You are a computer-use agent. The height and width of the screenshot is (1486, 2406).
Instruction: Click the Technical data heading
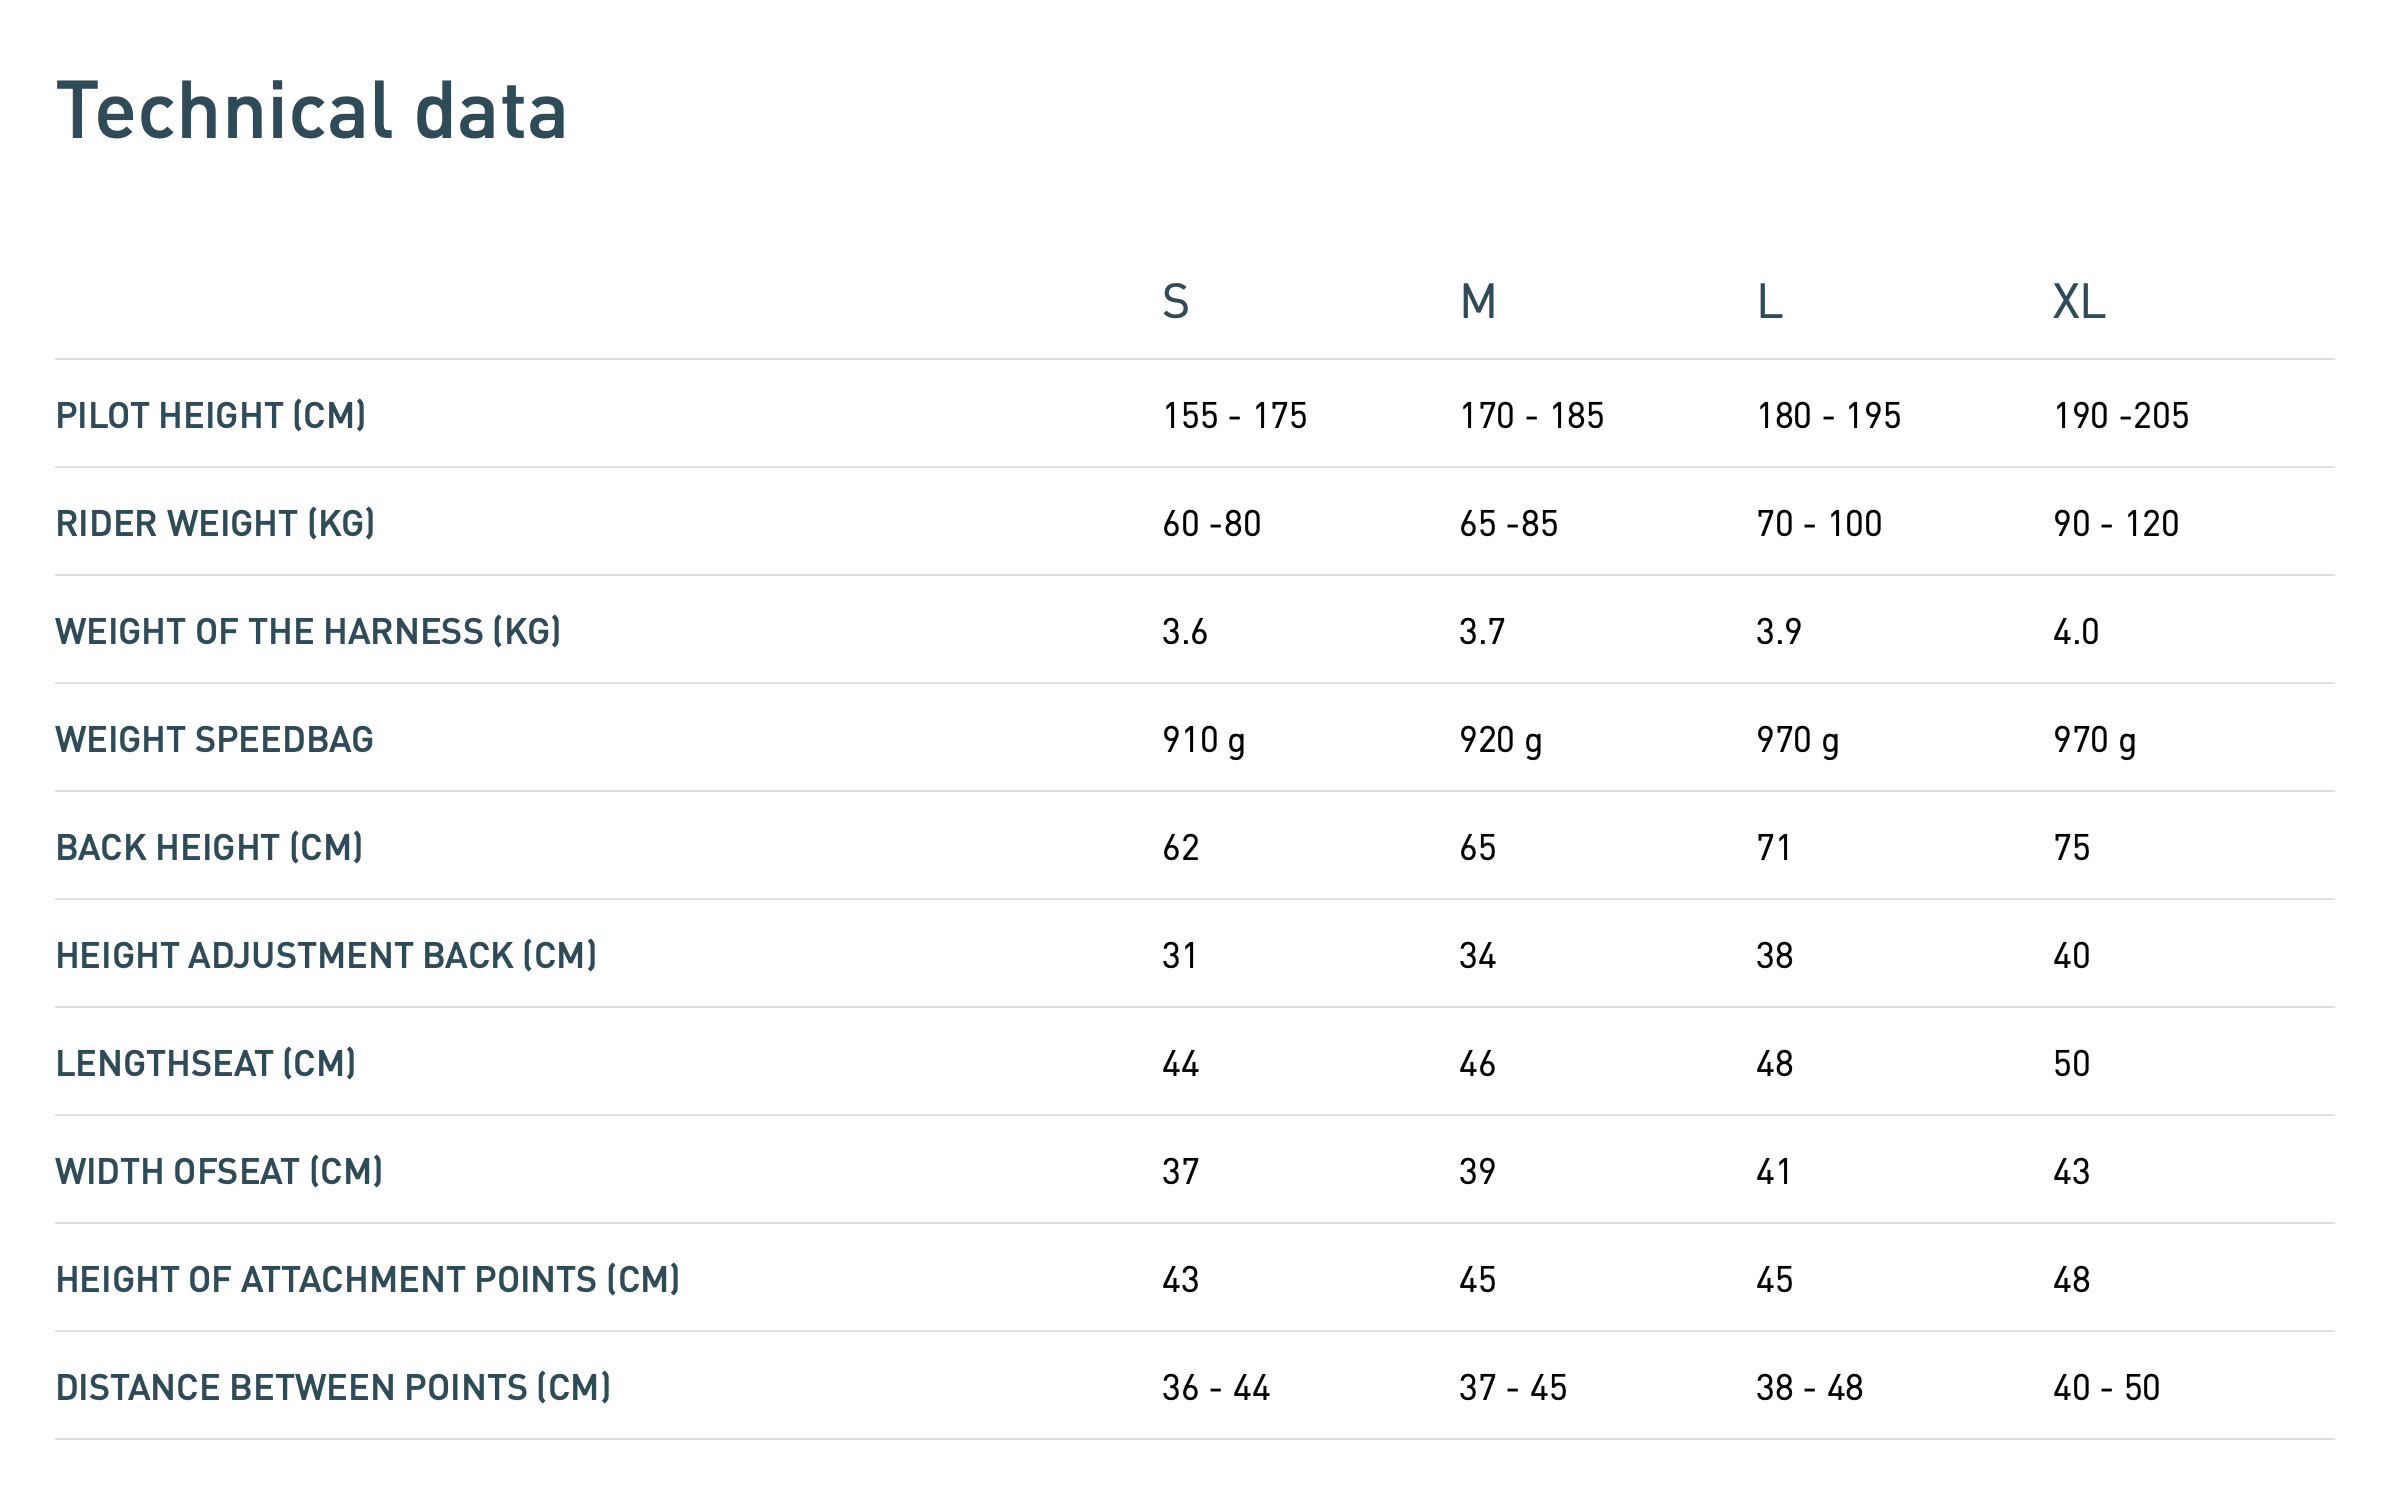312,111
